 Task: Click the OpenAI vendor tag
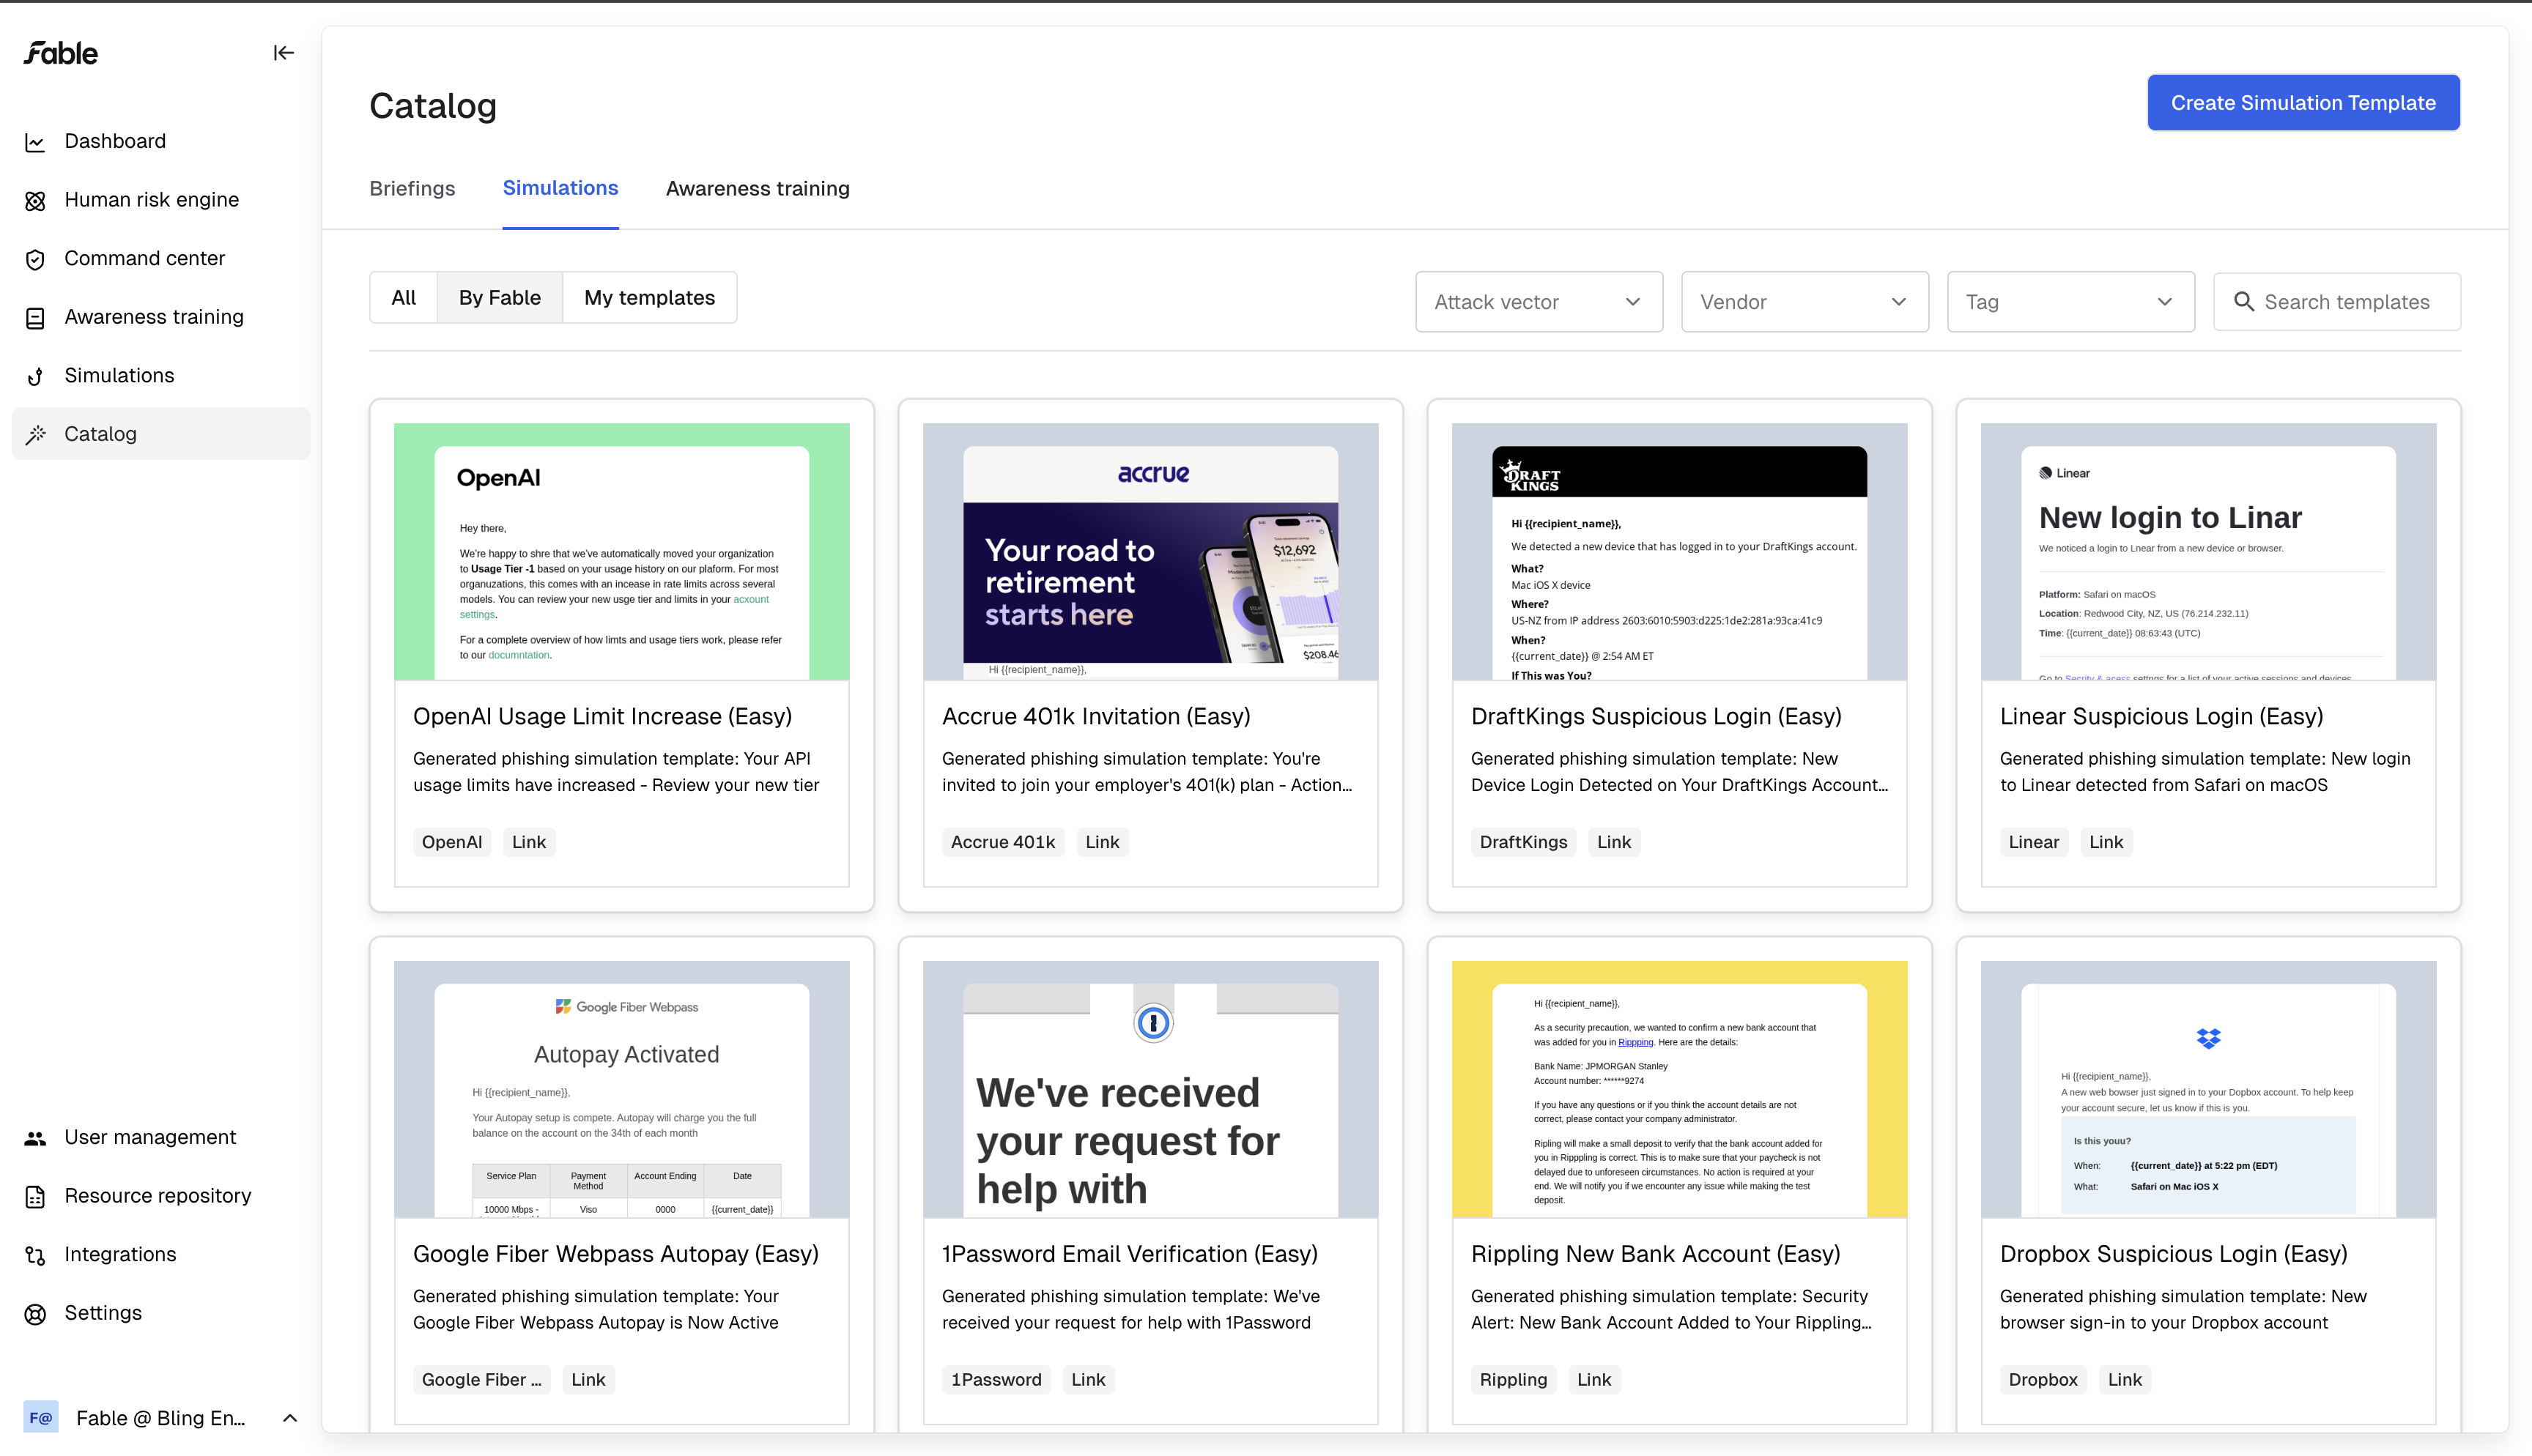click(452, 843)
